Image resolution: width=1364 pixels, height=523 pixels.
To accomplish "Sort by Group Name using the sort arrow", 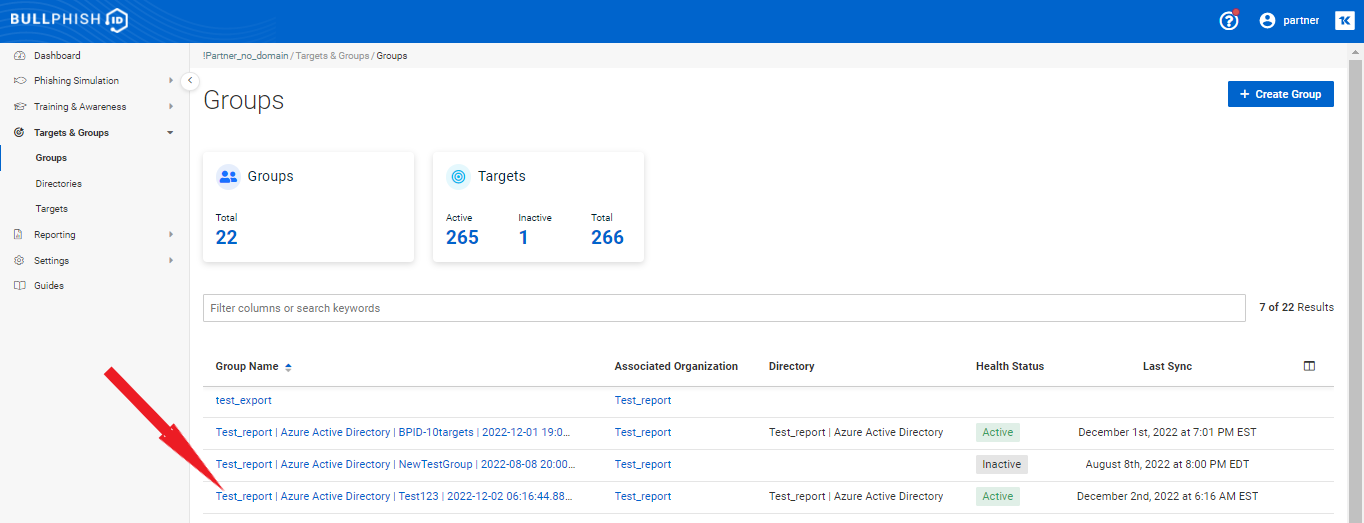I will [288, 367].
